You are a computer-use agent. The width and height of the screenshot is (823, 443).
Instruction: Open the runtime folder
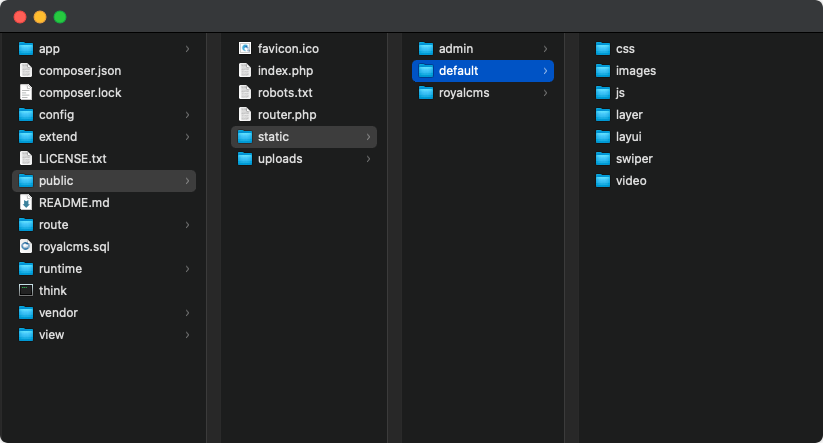point(60,268)
